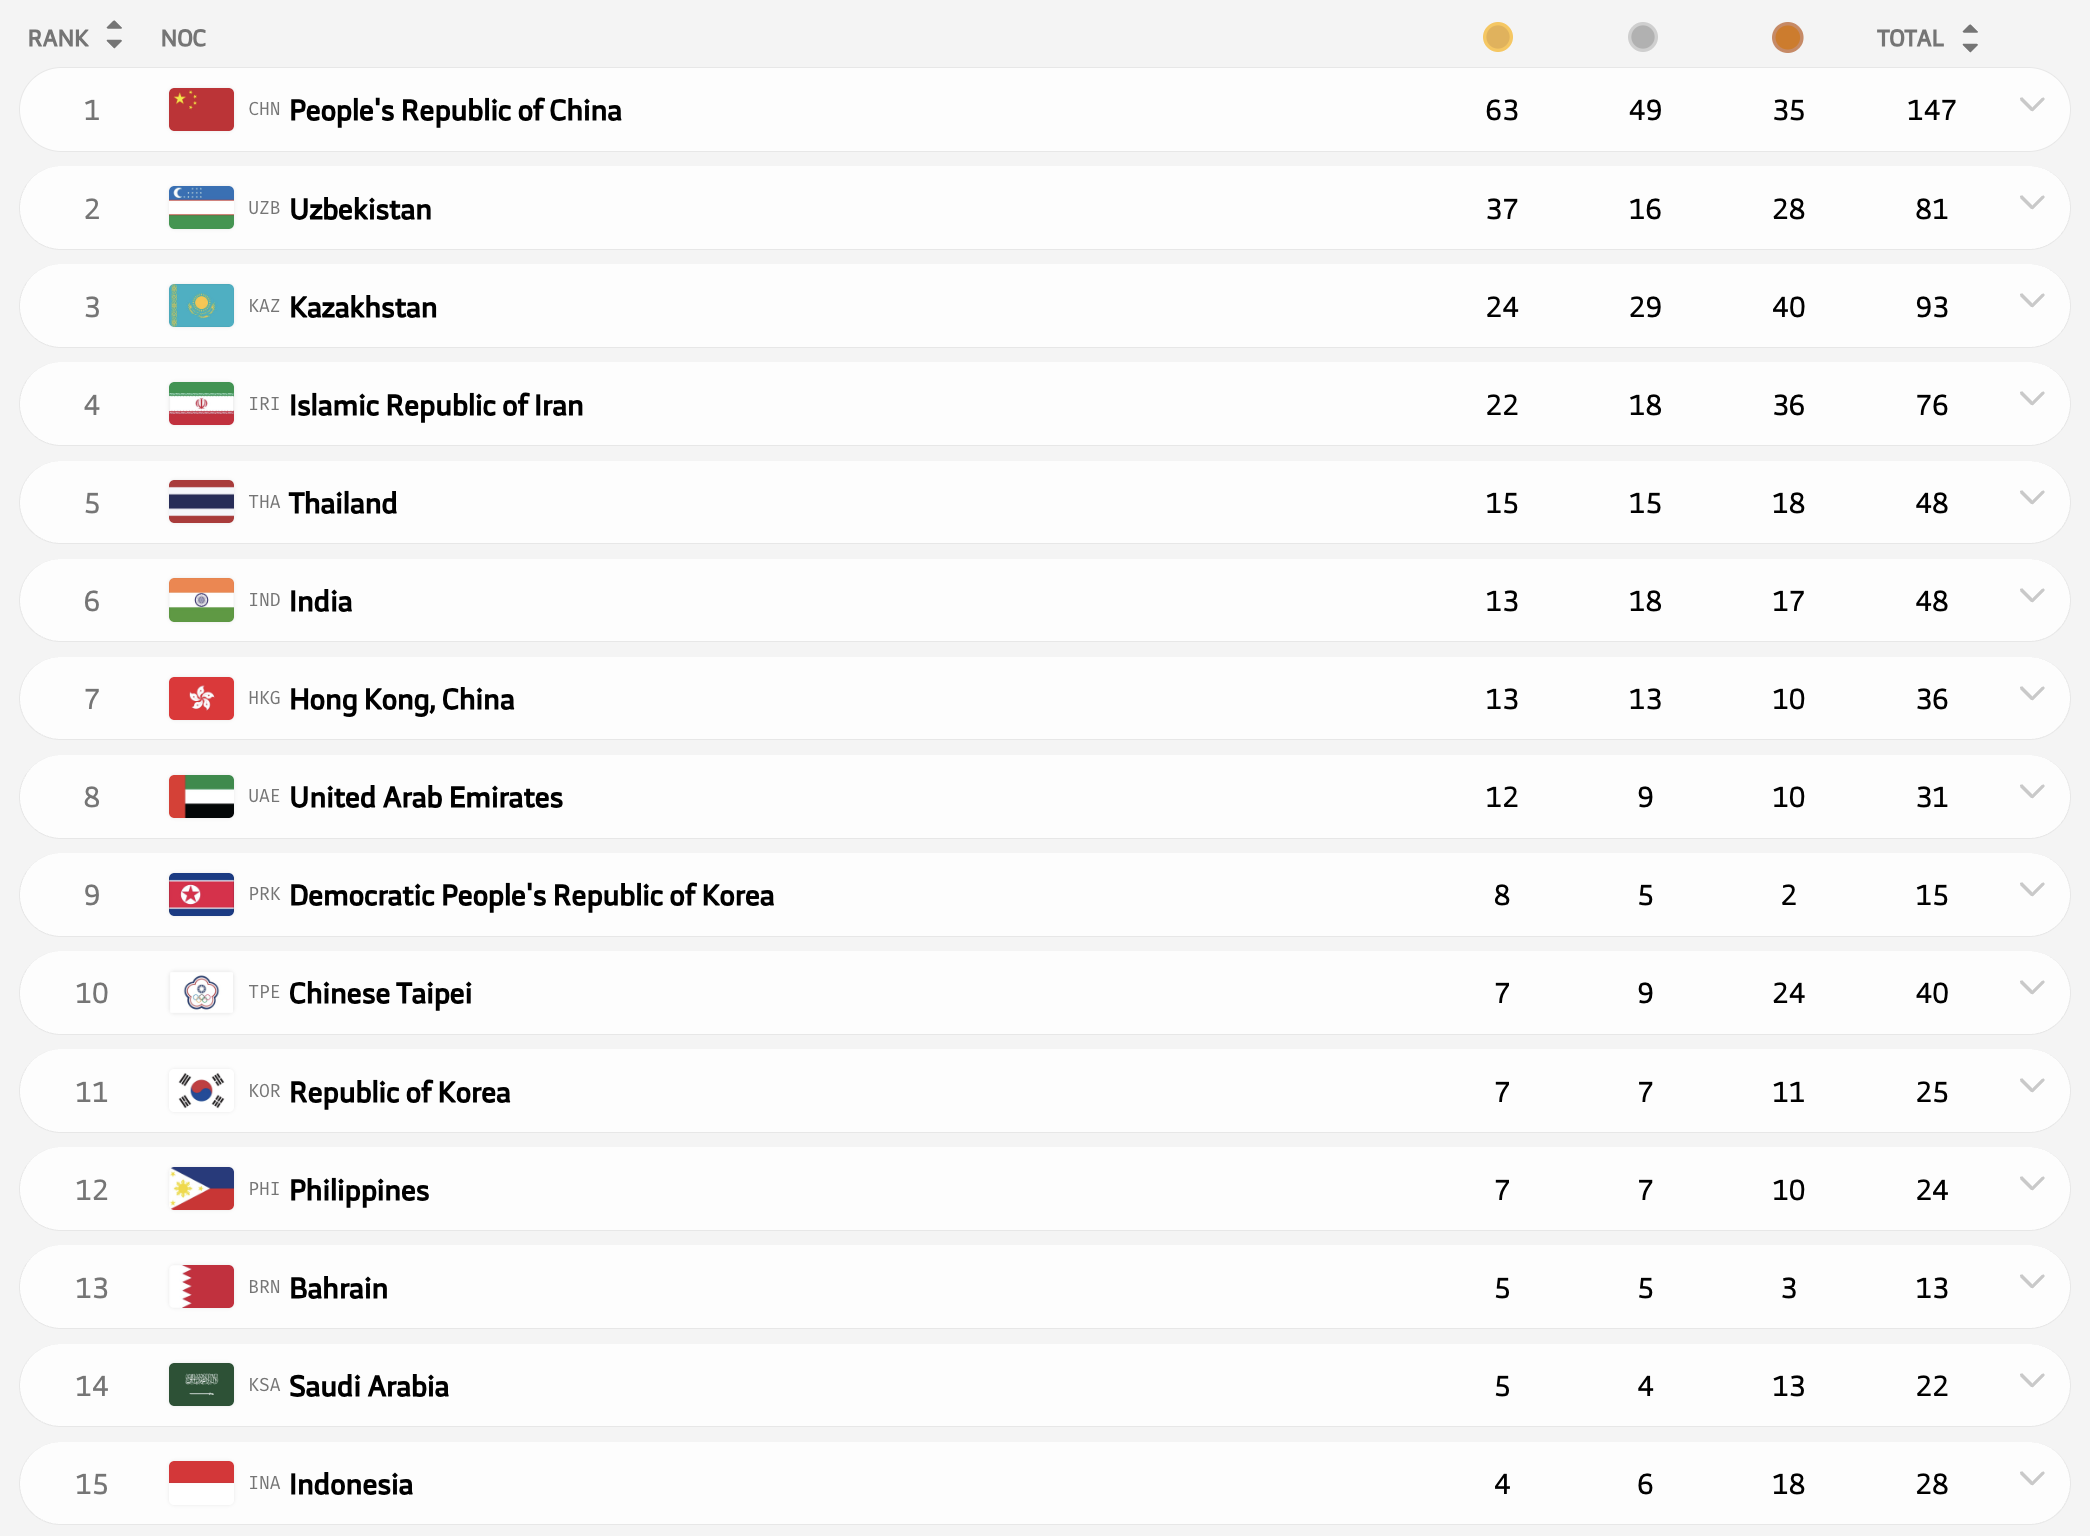
Task: Click the China flag icon
Action: tap(201, 110)
